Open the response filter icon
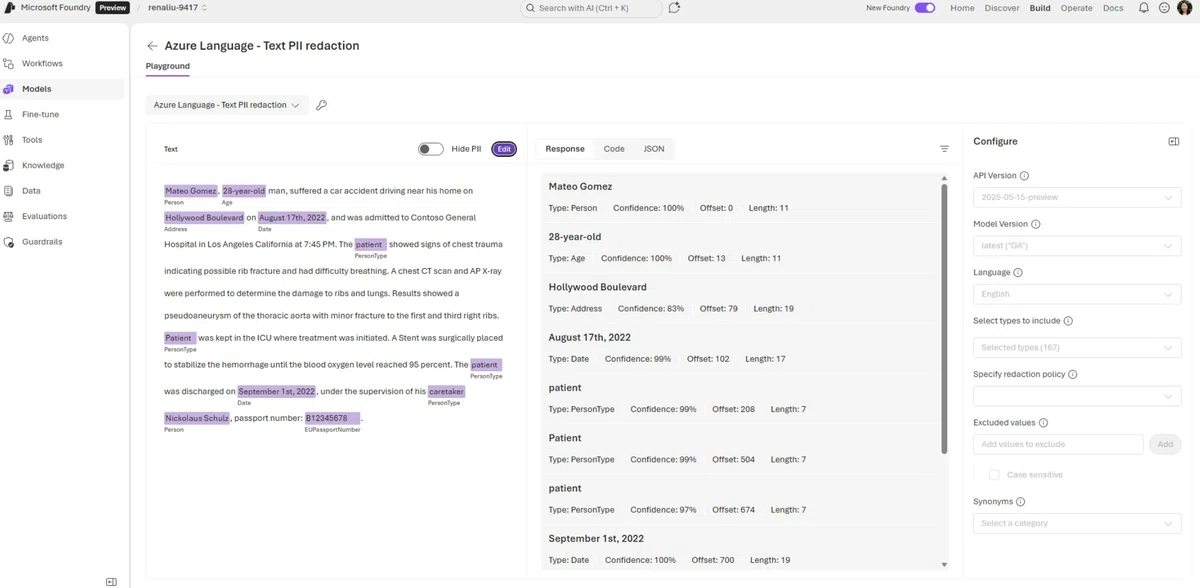Screen dimensions: 1200x588 [944, 149]
